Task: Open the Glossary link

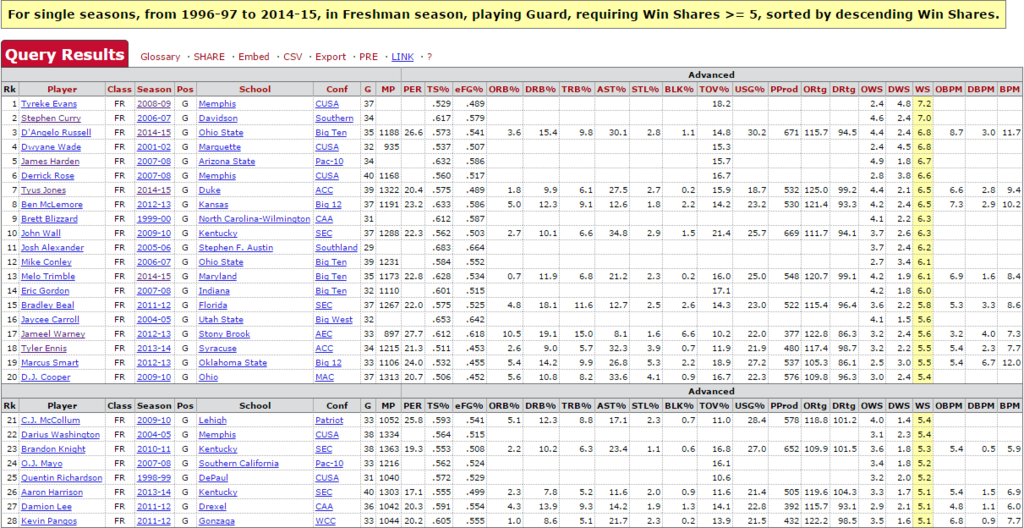Action: coord(160,57)
